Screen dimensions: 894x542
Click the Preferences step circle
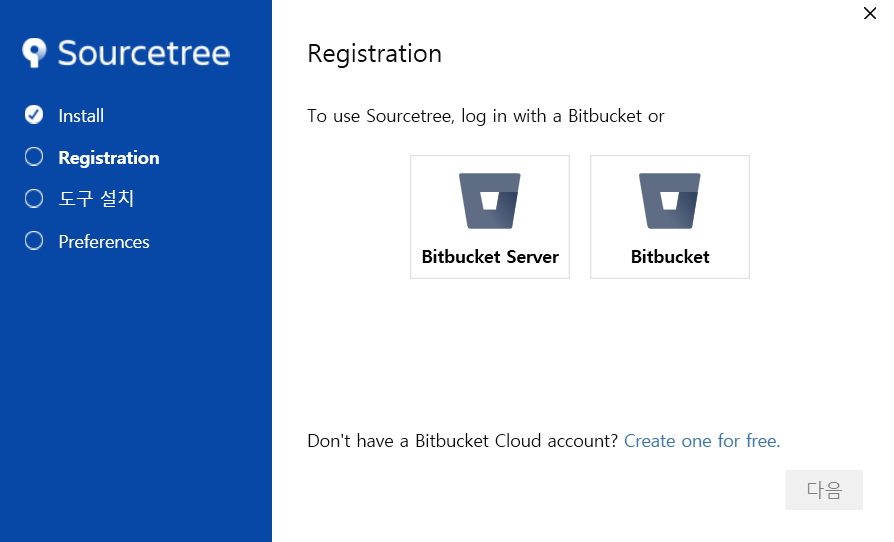coord(34,241)
